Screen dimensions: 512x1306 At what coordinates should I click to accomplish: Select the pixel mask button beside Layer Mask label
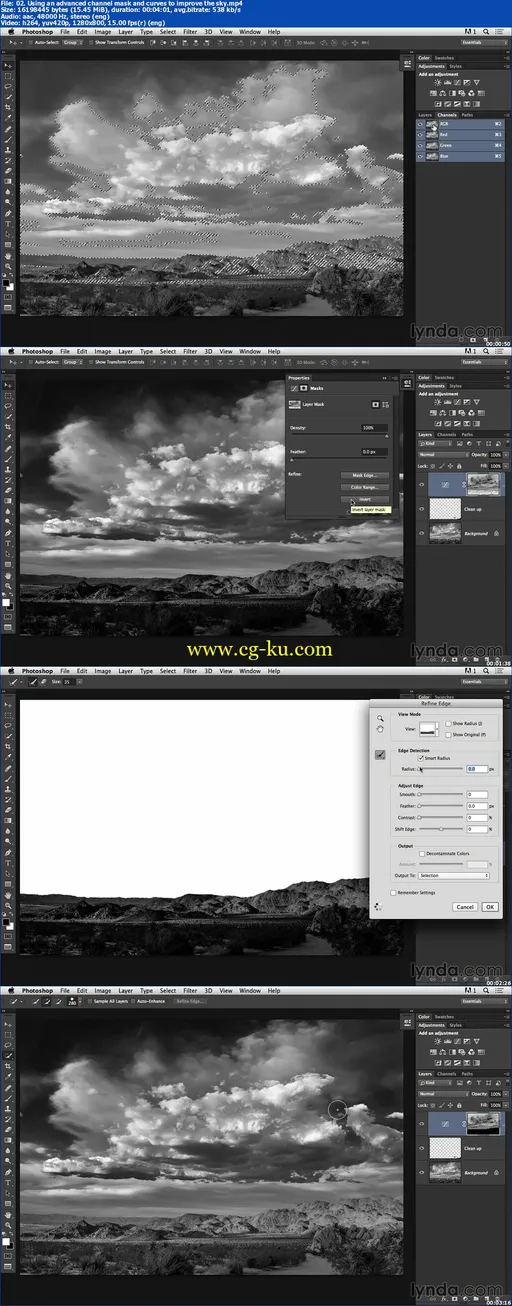[375, 405]
